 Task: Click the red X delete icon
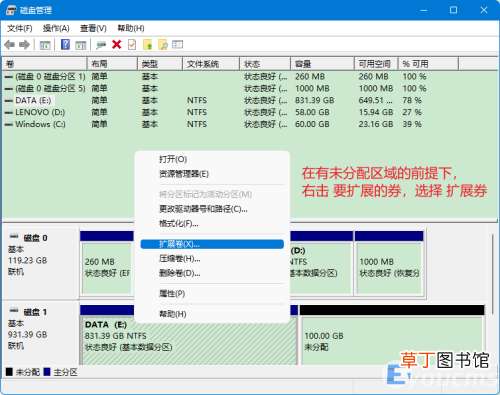click(x=117, y=44)
